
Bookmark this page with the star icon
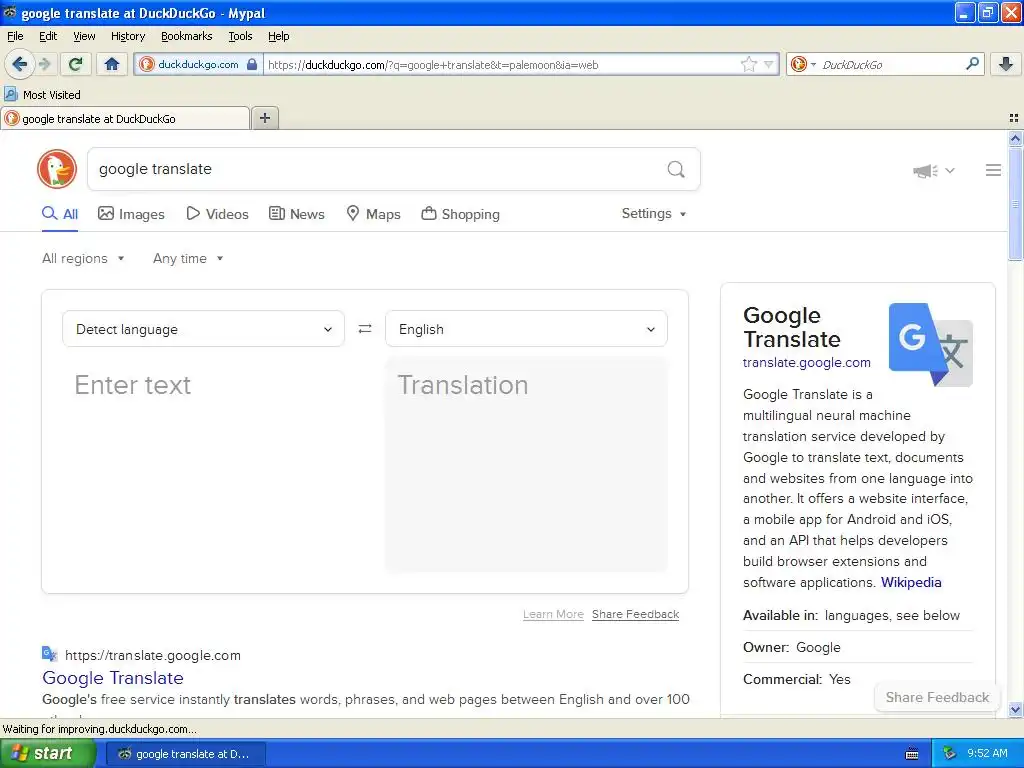pyautogui.click(x=748, y=64)
